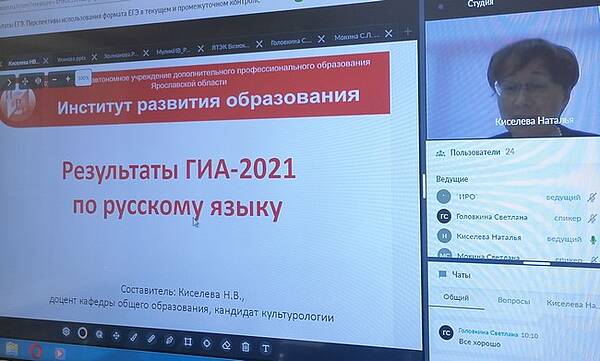Switch to the Вопросы chat tab
This screenshot has width=600, height=361.
pyautogui.click(x=514, y=301)
